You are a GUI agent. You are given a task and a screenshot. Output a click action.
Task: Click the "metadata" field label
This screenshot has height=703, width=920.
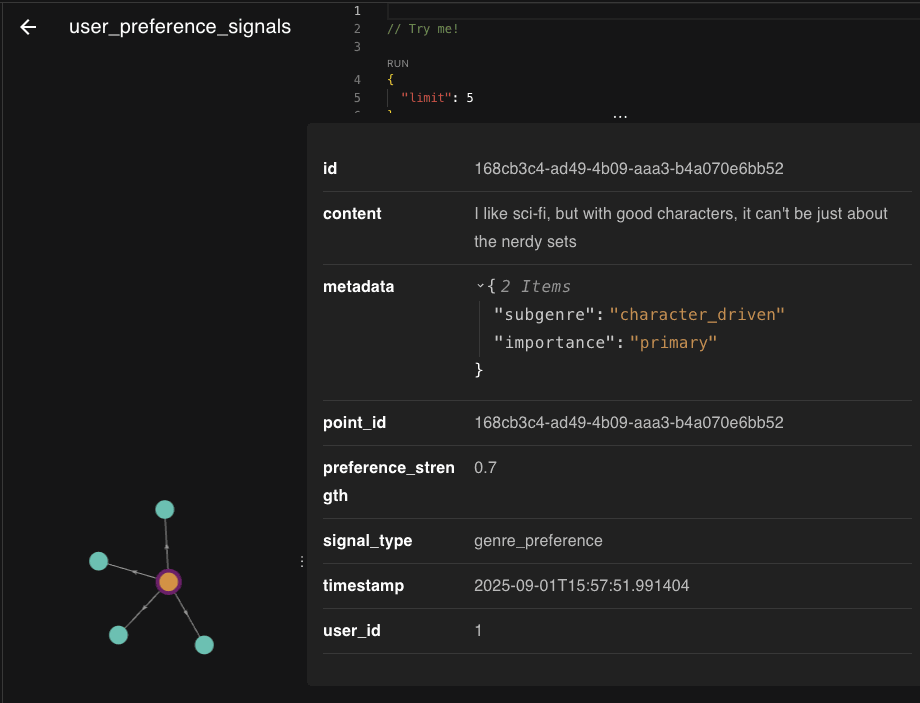[358, 286]
